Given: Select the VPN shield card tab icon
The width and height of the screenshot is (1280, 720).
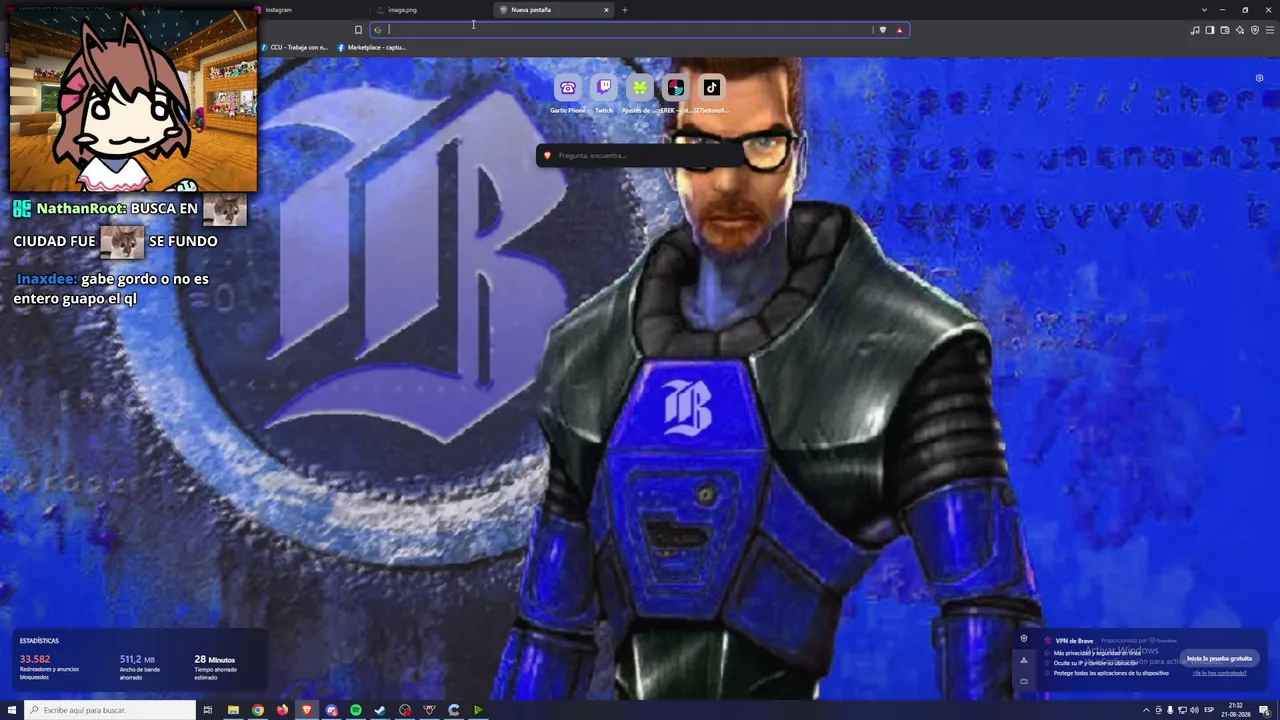Looking at the screenshot, I should [1023, 639].
